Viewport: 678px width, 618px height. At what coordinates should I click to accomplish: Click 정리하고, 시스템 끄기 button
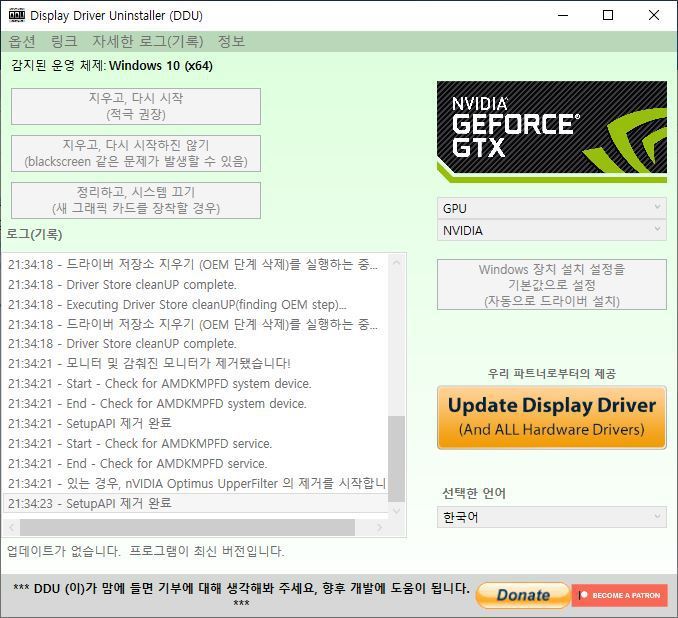136,200
